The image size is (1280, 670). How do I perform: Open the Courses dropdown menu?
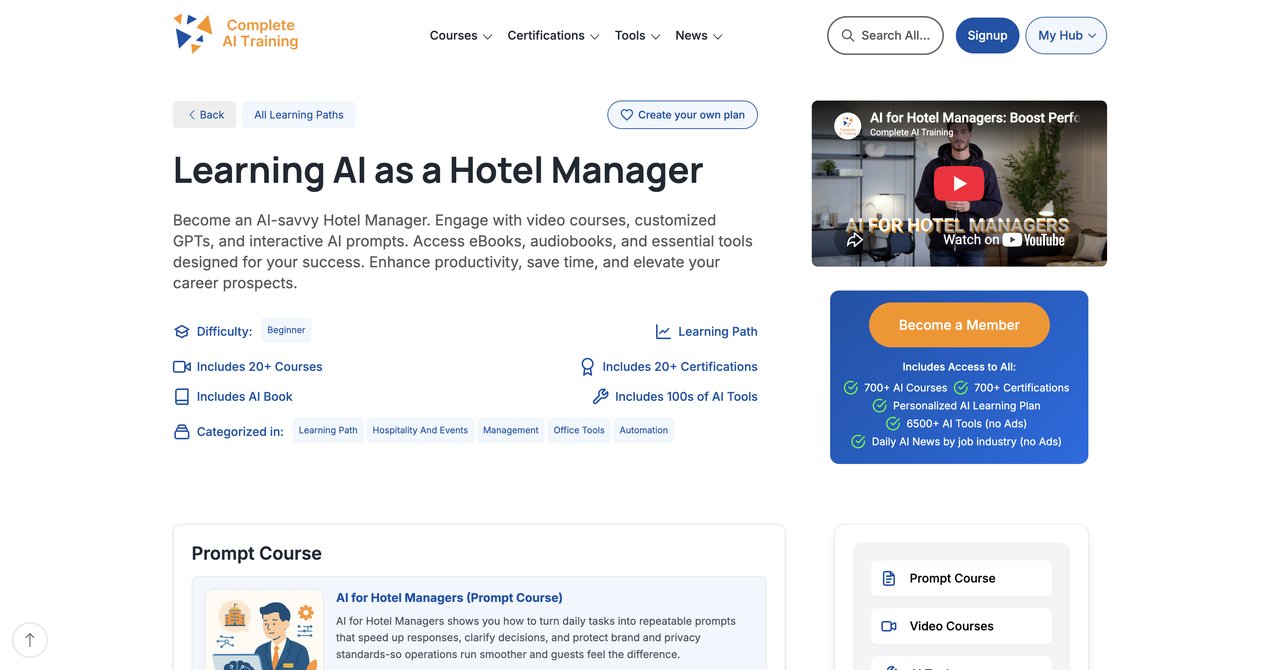point(461,35)
